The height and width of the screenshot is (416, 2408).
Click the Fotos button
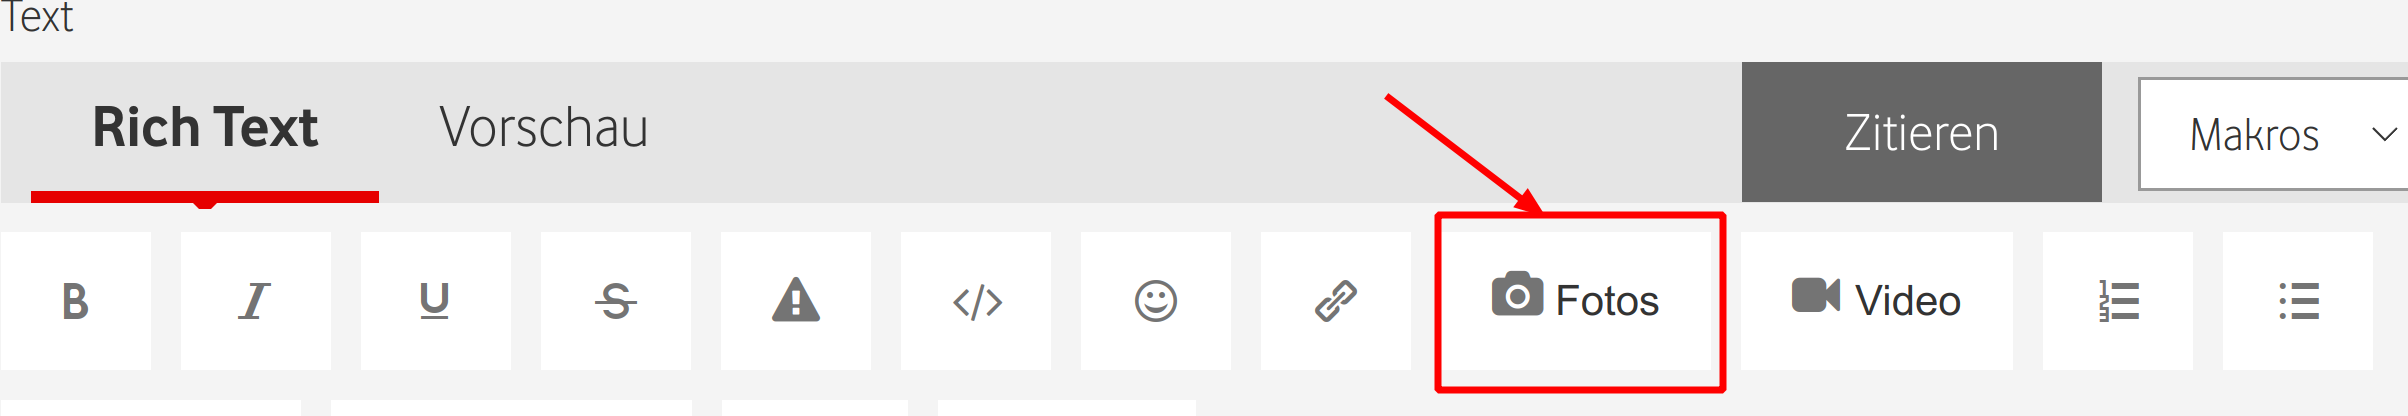coord(1580,301)
